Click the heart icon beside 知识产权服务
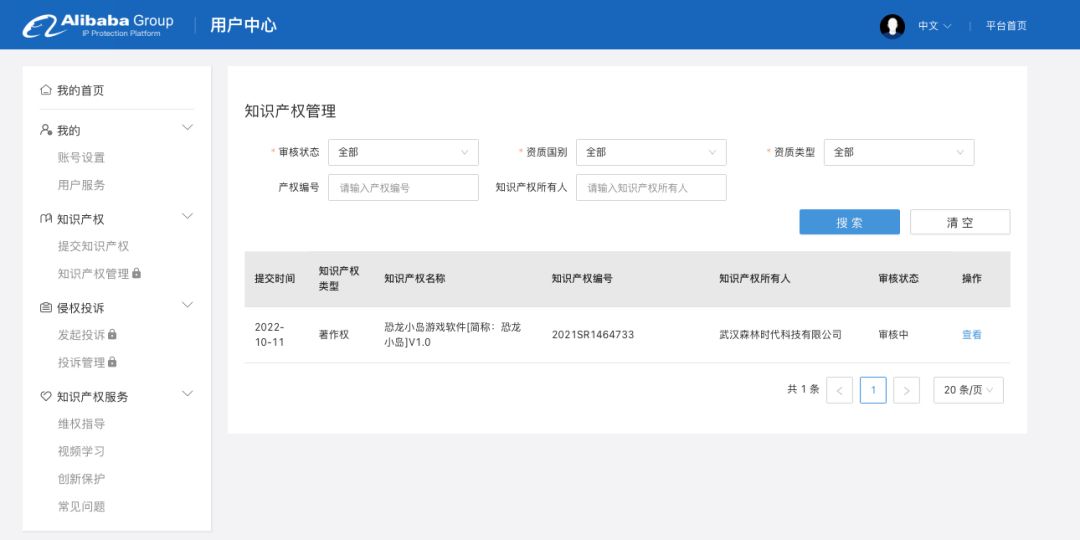Image resolution: width=1080 pixels, height=540 pixels. (x=45, y=396)
